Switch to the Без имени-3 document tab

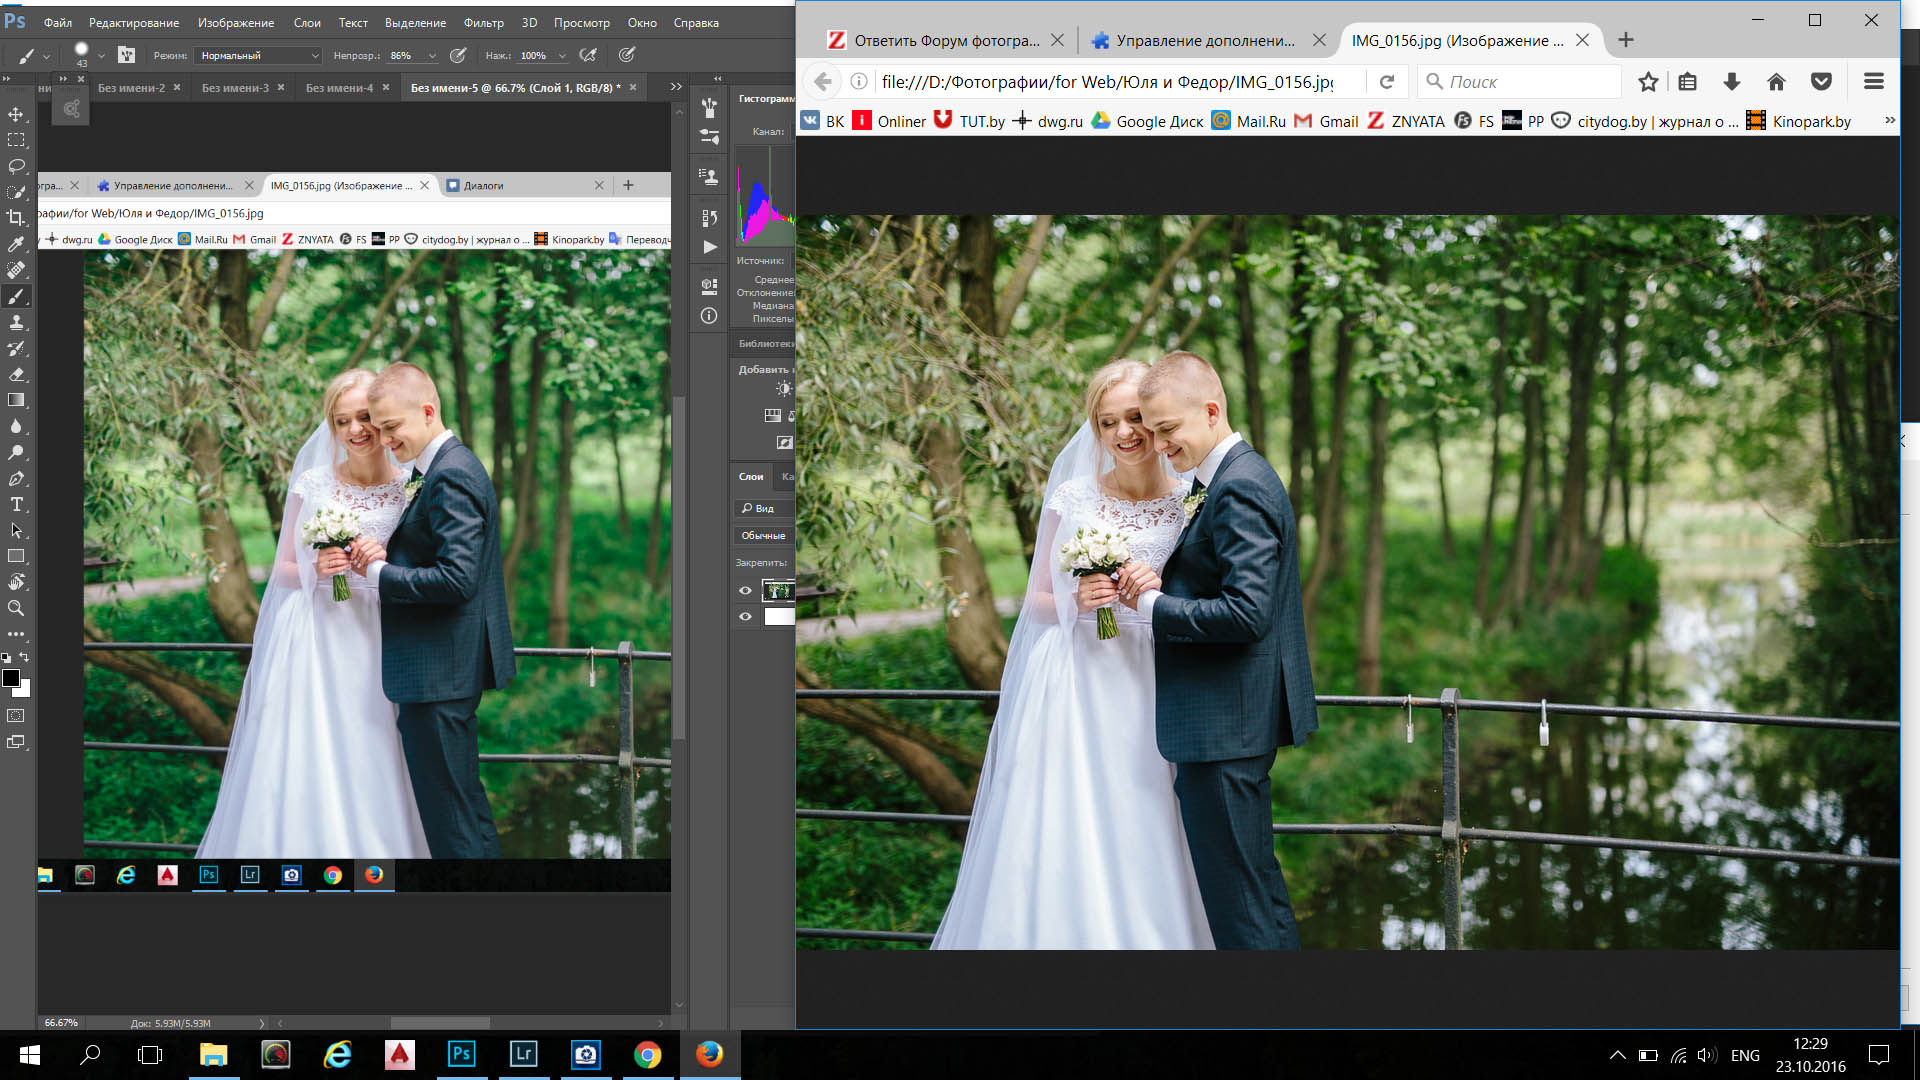click(x=235, y=88)
